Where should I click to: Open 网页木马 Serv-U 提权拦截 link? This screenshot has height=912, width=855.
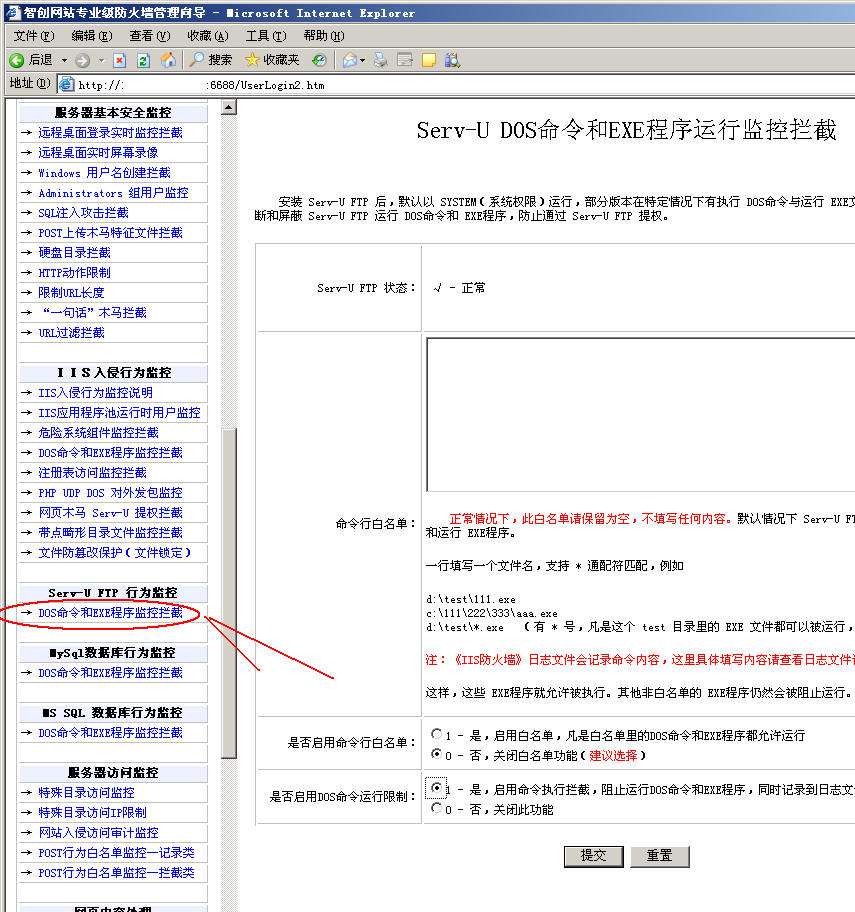pos(111,512)
